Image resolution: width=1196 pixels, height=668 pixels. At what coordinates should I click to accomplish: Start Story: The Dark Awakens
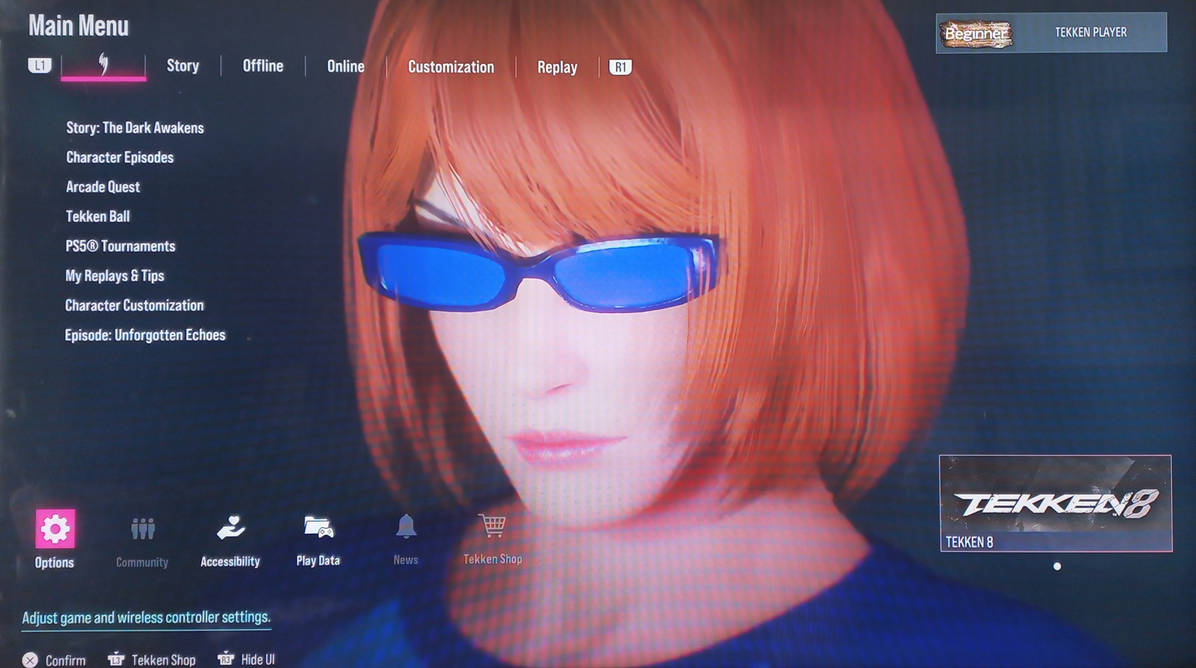pos(135,128)
